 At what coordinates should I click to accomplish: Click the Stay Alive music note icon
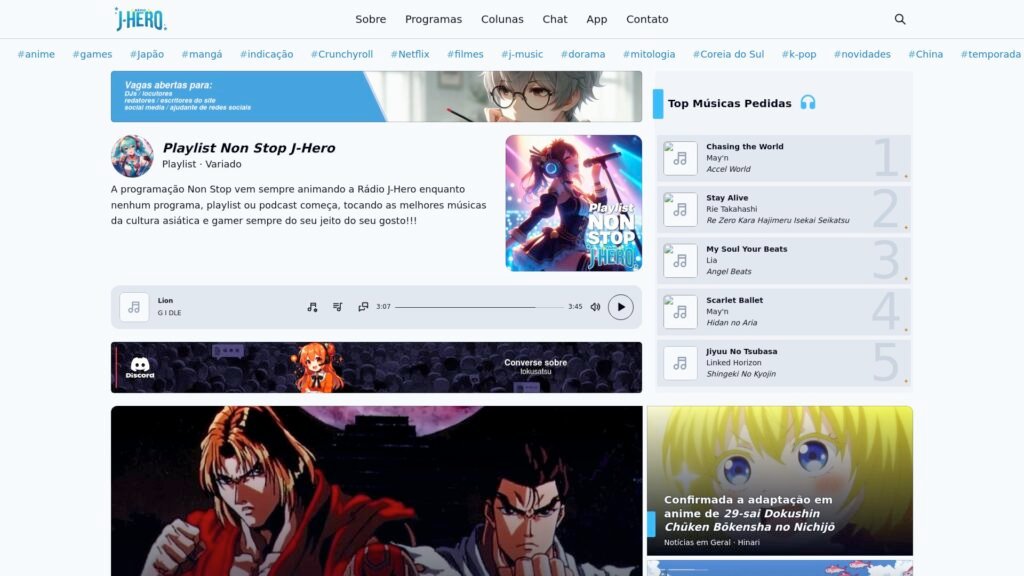coord(680,209)
